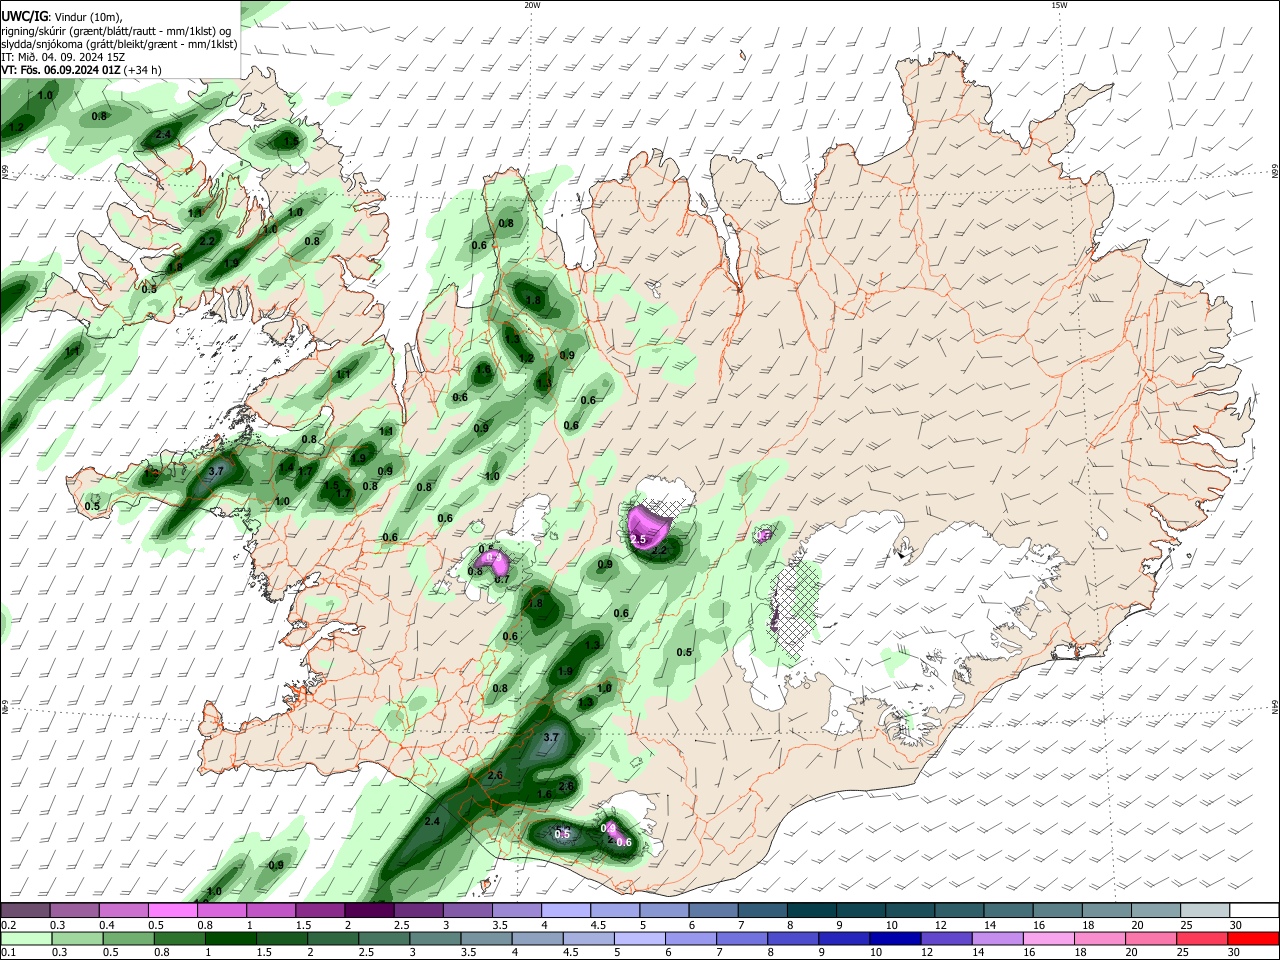Pick the bright magenta 0.5 swatch in snow scale

coord(172,911)
